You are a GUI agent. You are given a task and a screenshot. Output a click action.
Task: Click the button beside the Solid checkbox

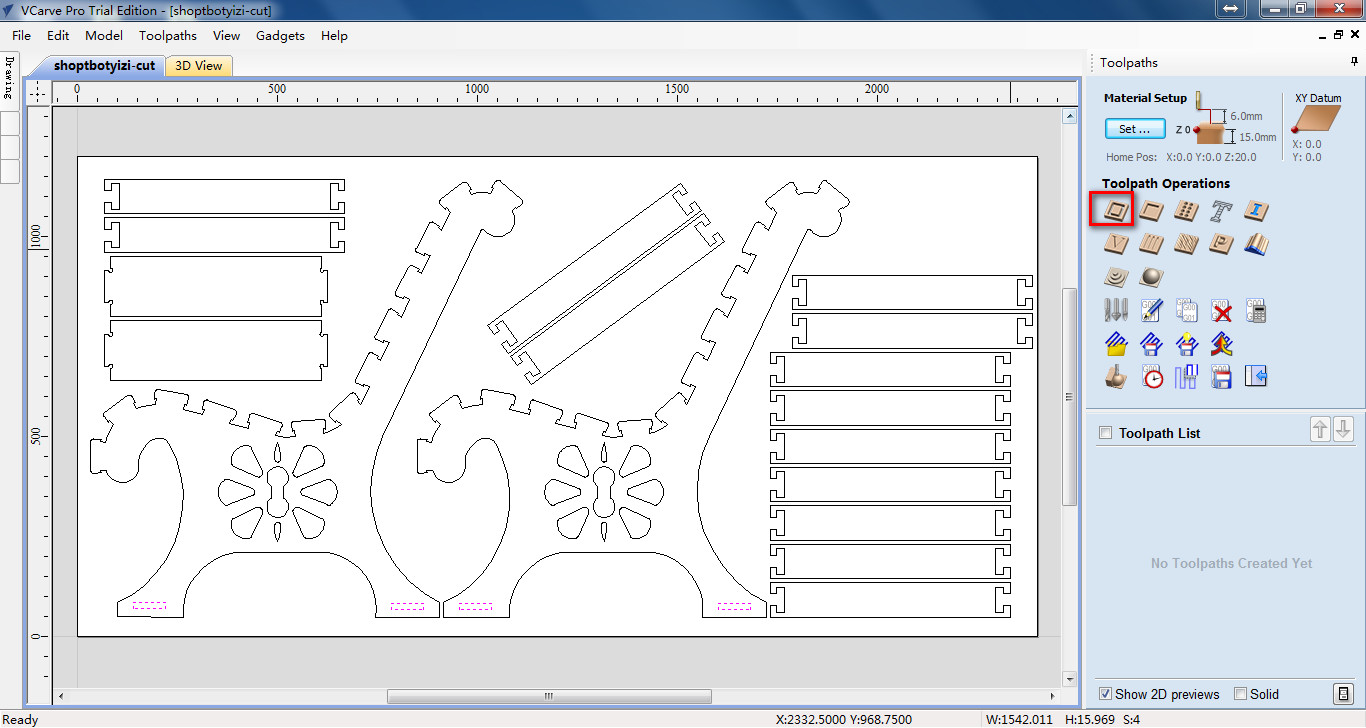(1343, 694)
